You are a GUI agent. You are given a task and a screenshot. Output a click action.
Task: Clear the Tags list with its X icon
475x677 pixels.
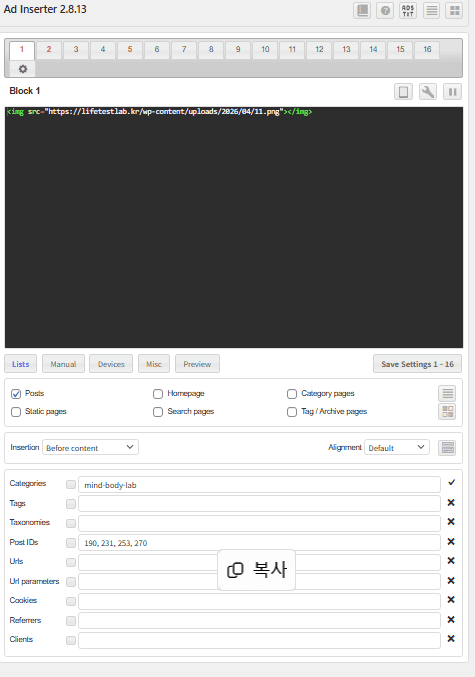451,503
